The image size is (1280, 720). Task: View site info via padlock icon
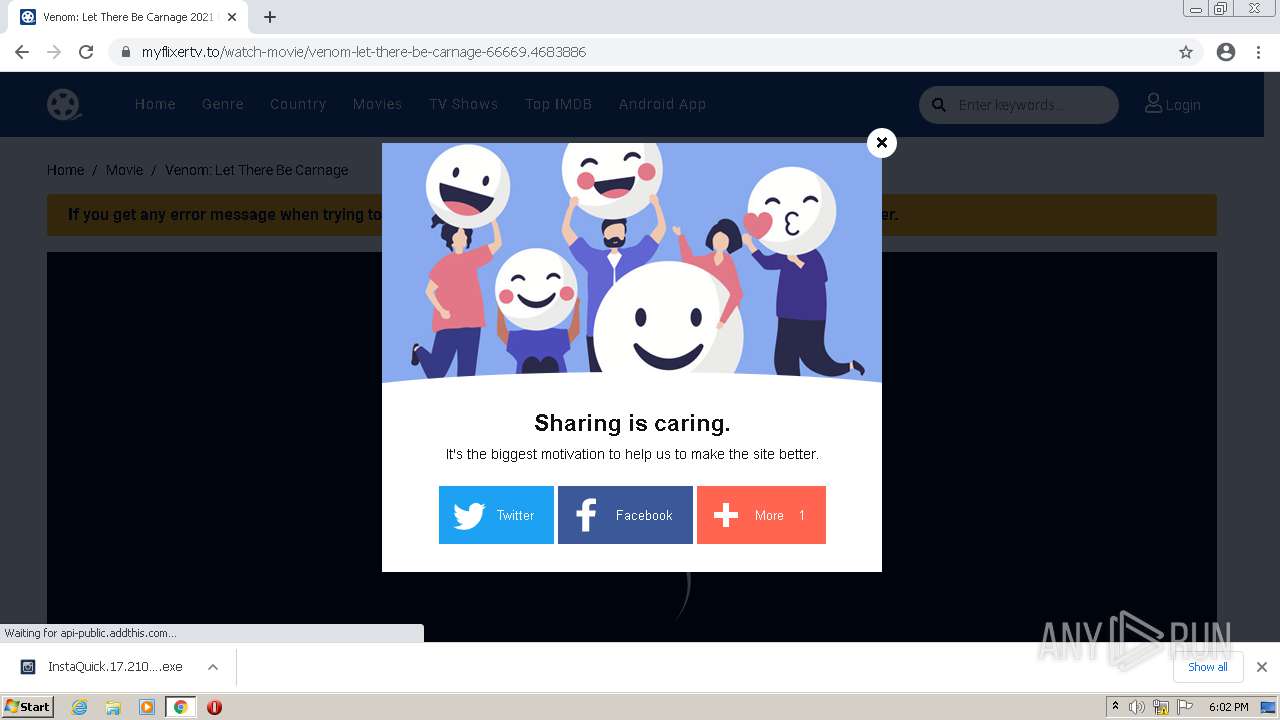pos(126,52)
